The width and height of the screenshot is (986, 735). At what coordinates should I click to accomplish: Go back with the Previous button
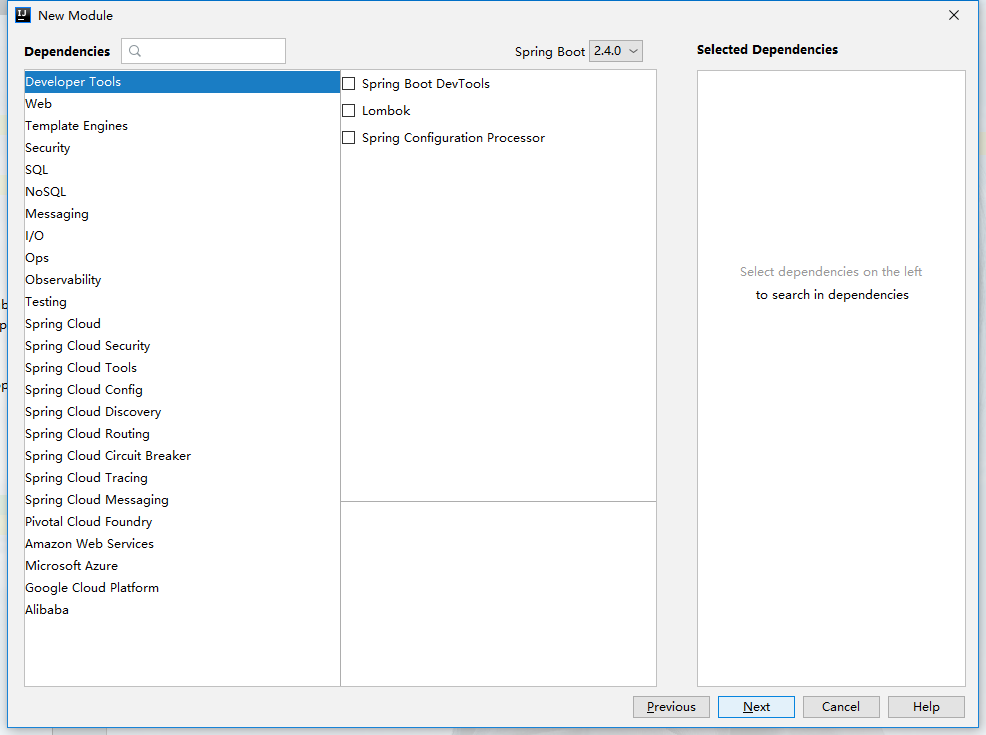point(671,707)
